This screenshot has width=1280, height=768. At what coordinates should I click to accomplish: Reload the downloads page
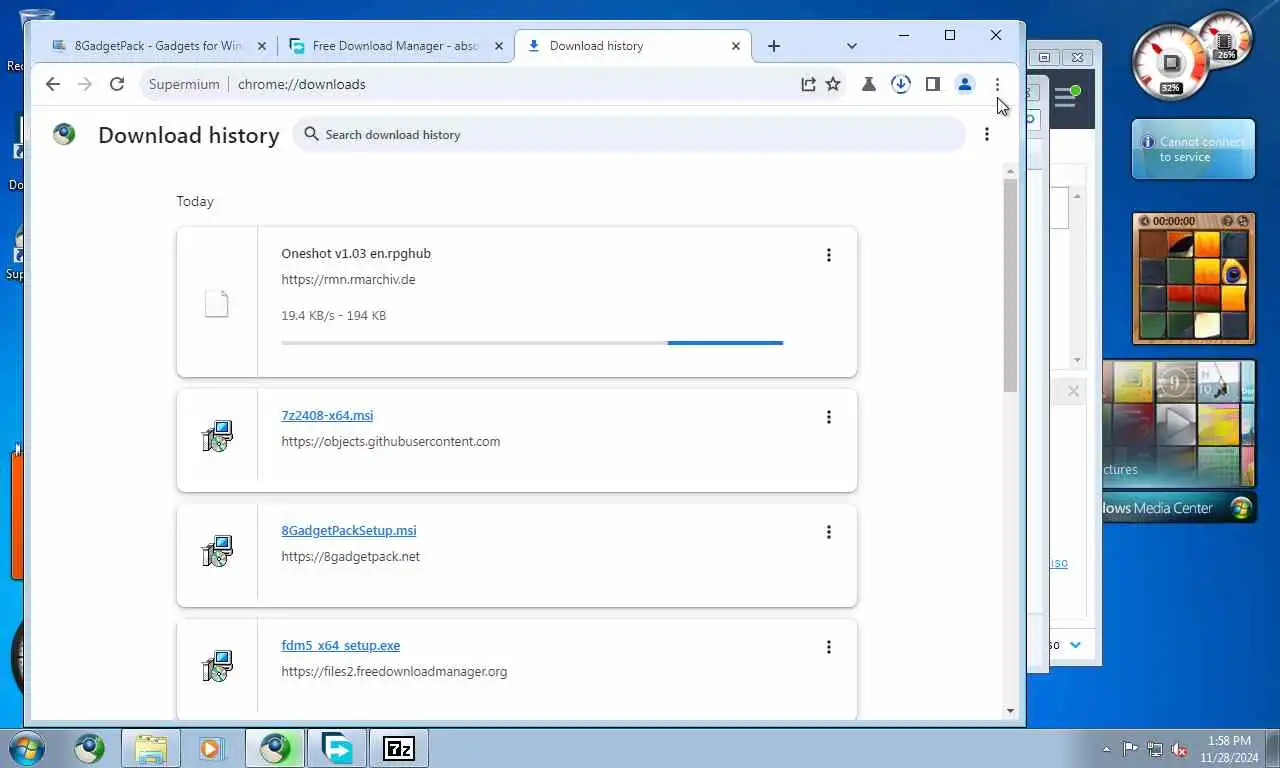tap(117, 84)
